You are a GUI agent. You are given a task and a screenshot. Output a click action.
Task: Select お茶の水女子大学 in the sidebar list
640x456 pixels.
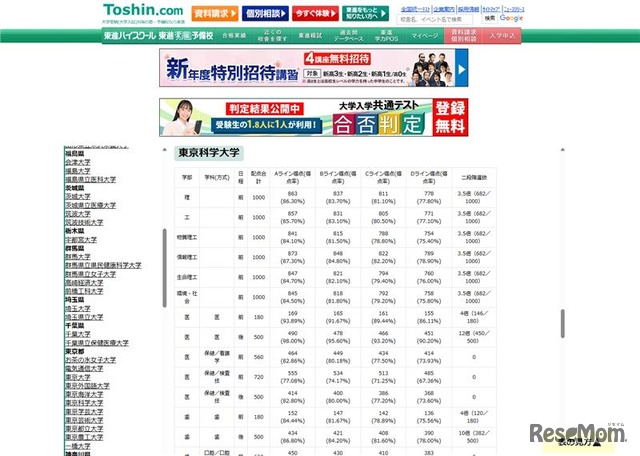click(91, 360)
